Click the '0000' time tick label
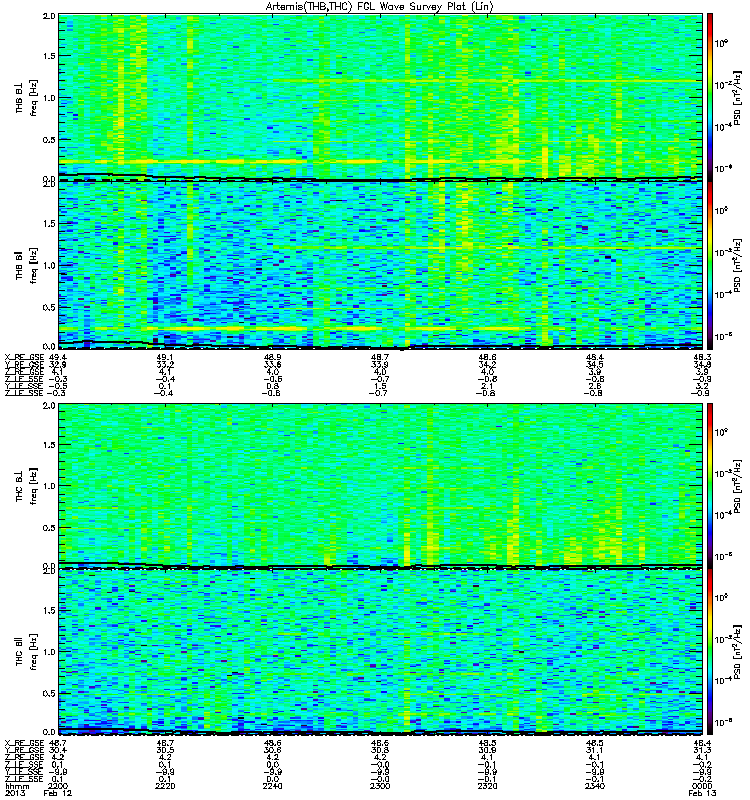 coord(703,786)
